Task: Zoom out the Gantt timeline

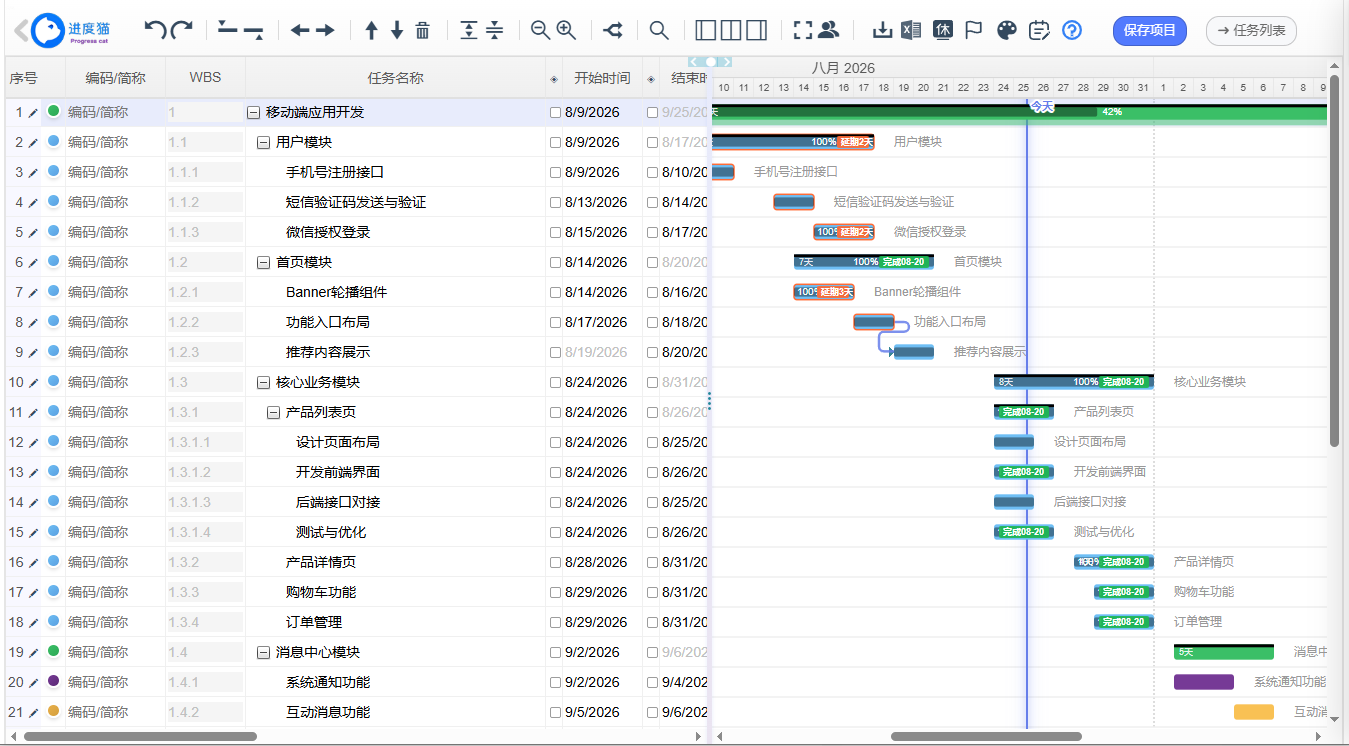Action: click(x=540, y=30)
